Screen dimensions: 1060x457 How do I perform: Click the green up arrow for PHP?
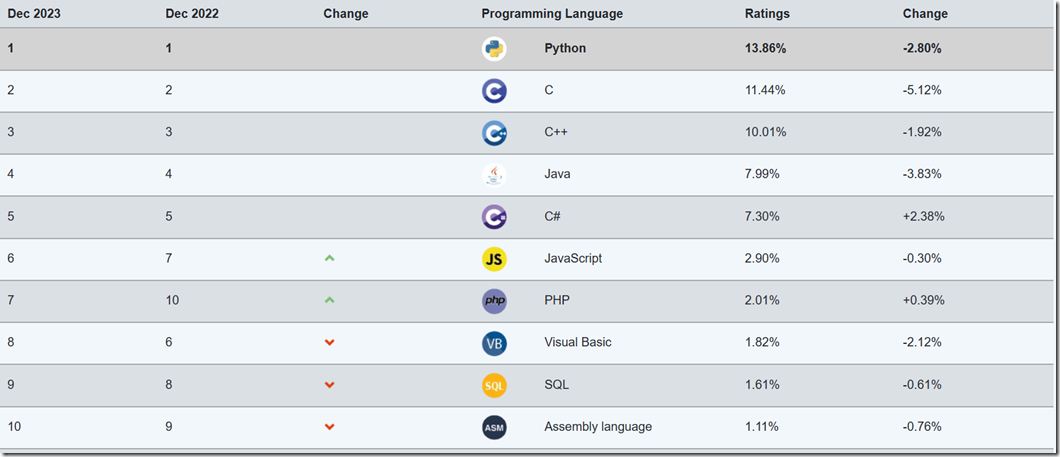[x=330, y=300]
